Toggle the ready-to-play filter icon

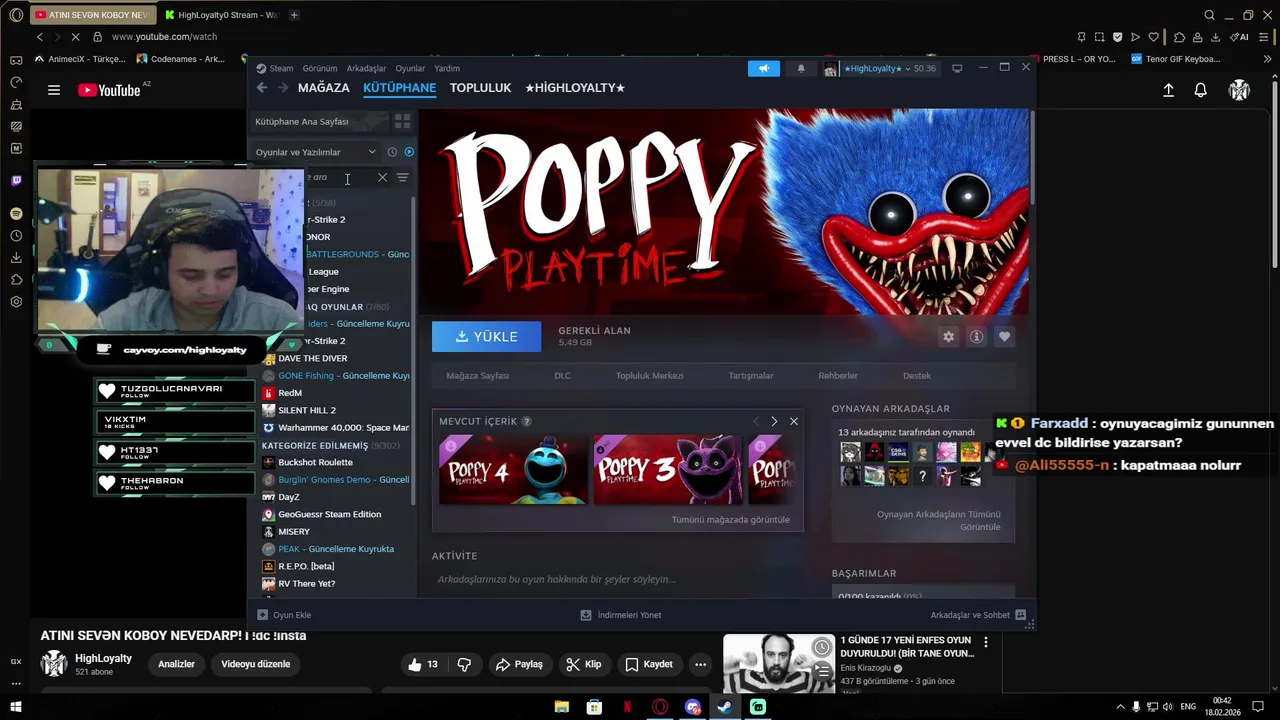click(x=409, y=152)
